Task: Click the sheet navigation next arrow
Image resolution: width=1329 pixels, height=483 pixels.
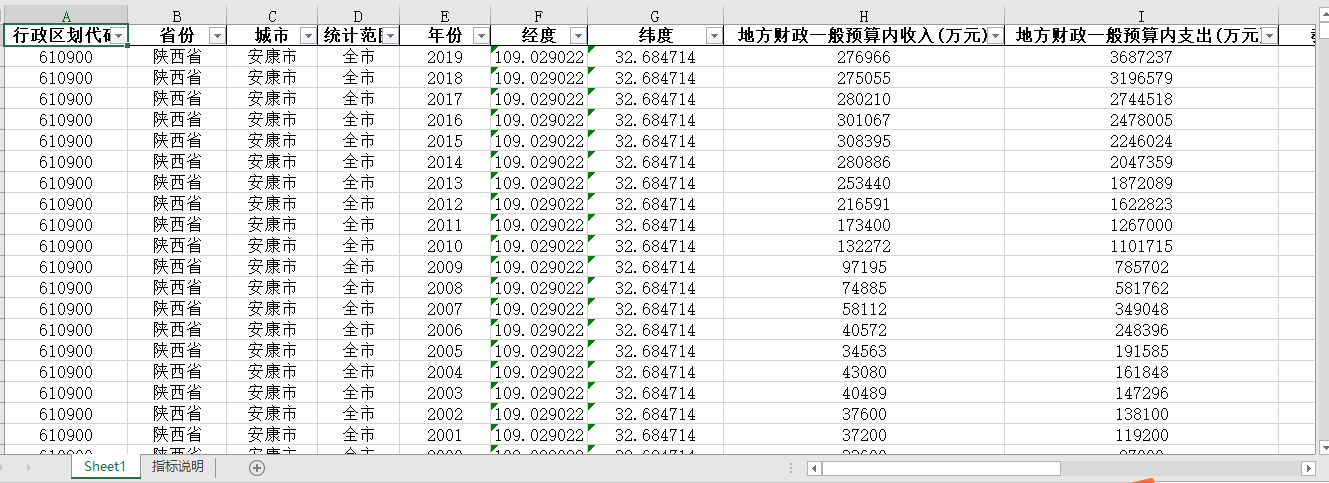Action: (x=28, y=467)
